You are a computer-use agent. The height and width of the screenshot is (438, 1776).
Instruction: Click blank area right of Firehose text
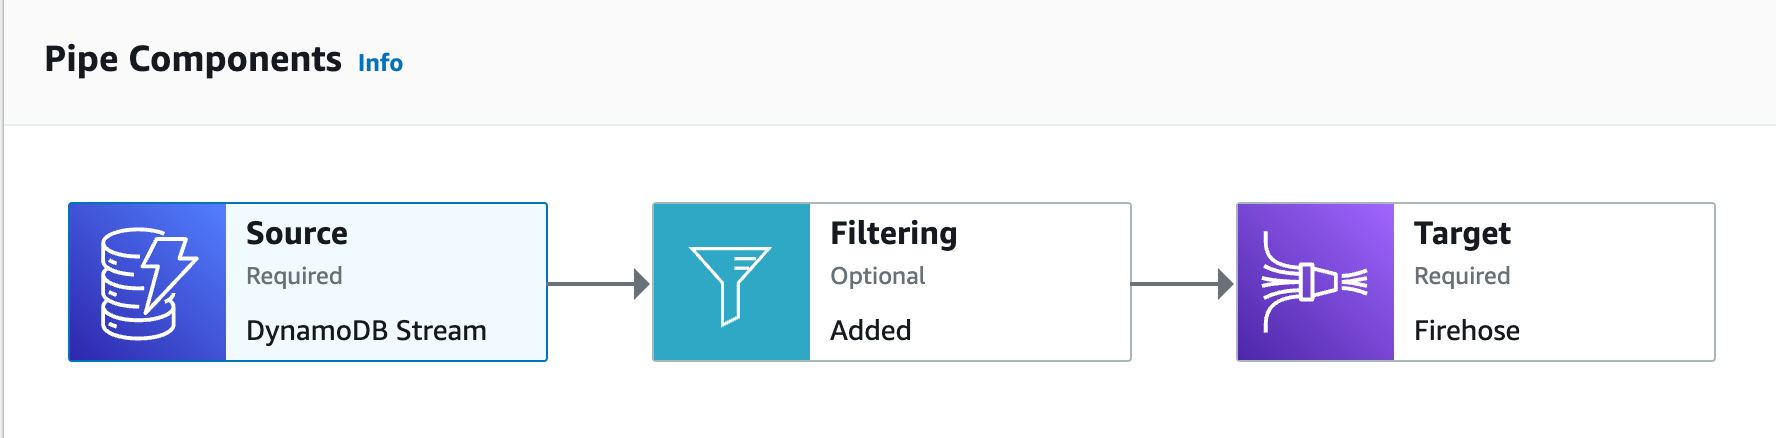coord(1620,330)
